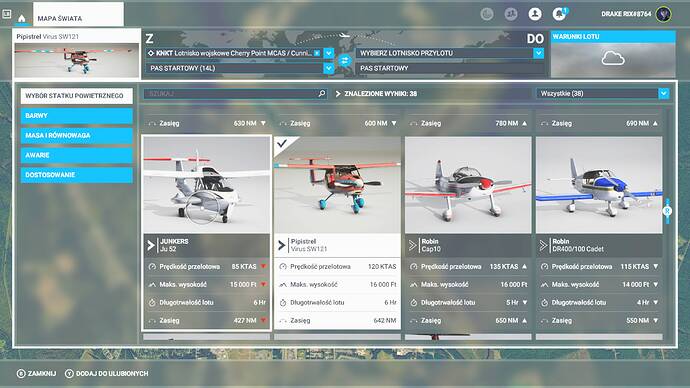The image size is (690, 388).
Task: Click the B button icon for Zamknij
Action: tap(21, 373)
